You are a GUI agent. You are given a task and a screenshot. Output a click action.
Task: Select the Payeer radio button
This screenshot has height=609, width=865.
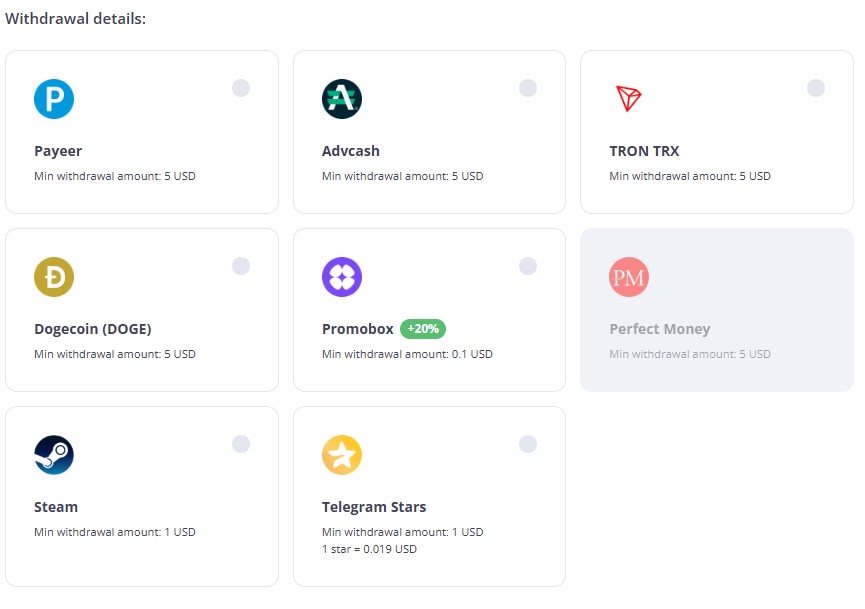click(241, 88)
